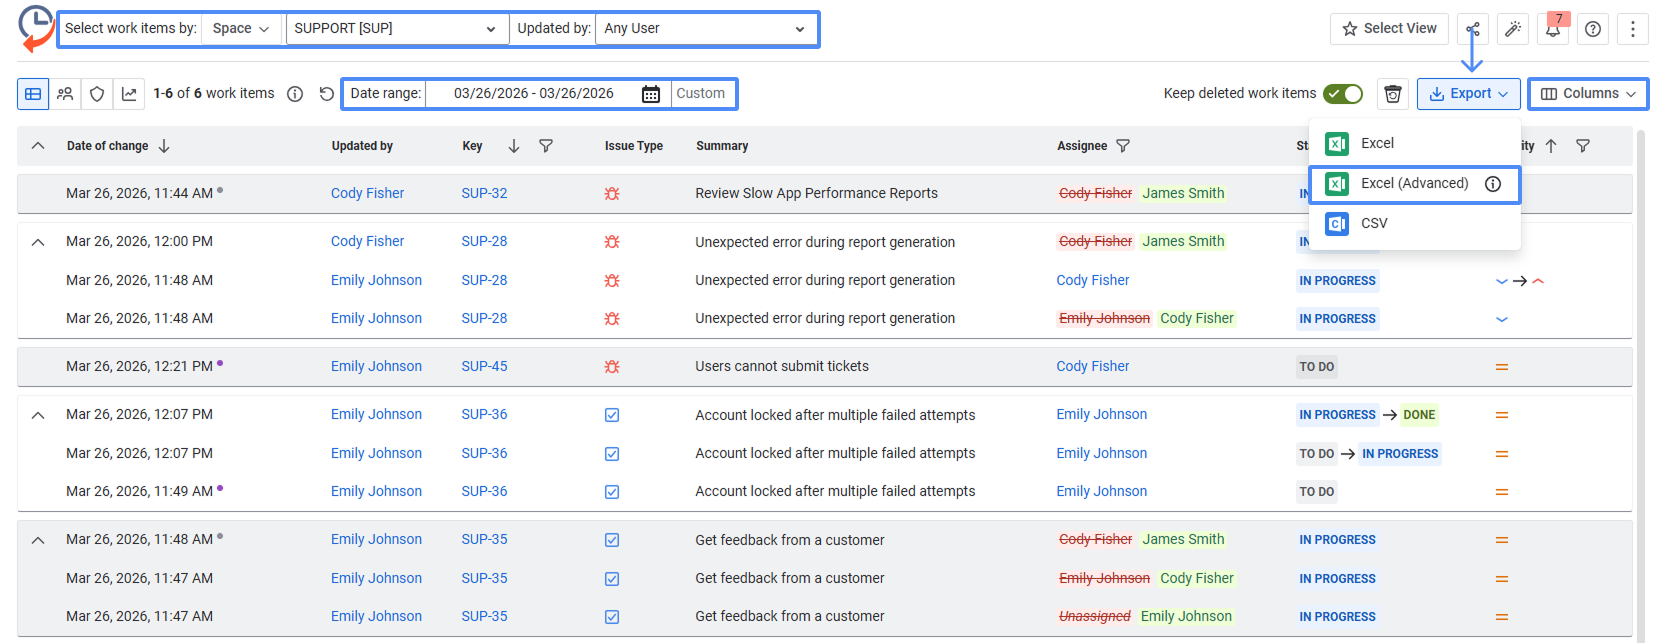This screenshot has width=1657, height=643.
Task: Collapse all groups via header chevron
Action: 38,146
